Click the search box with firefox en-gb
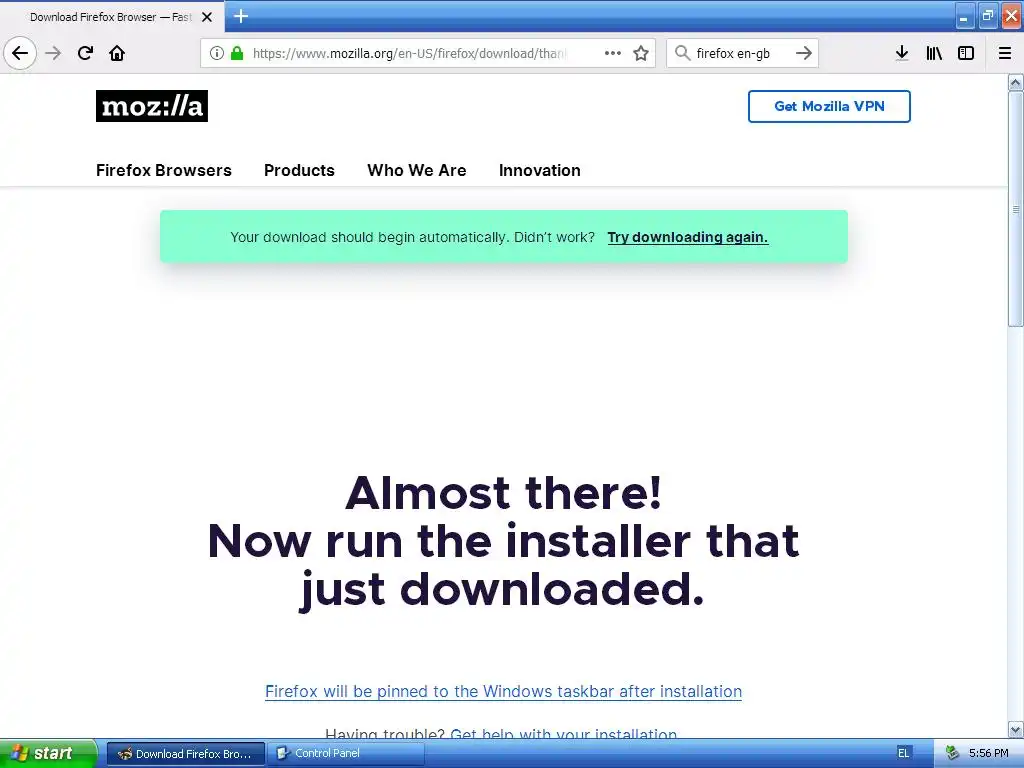The width and height of the screenshot is (1024, 768). (742, 53)
